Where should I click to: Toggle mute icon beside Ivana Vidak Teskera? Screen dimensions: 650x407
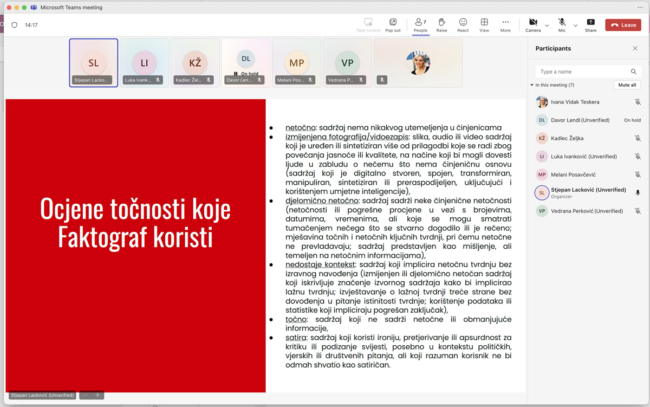pyautogui.click(x=637, y=101)
